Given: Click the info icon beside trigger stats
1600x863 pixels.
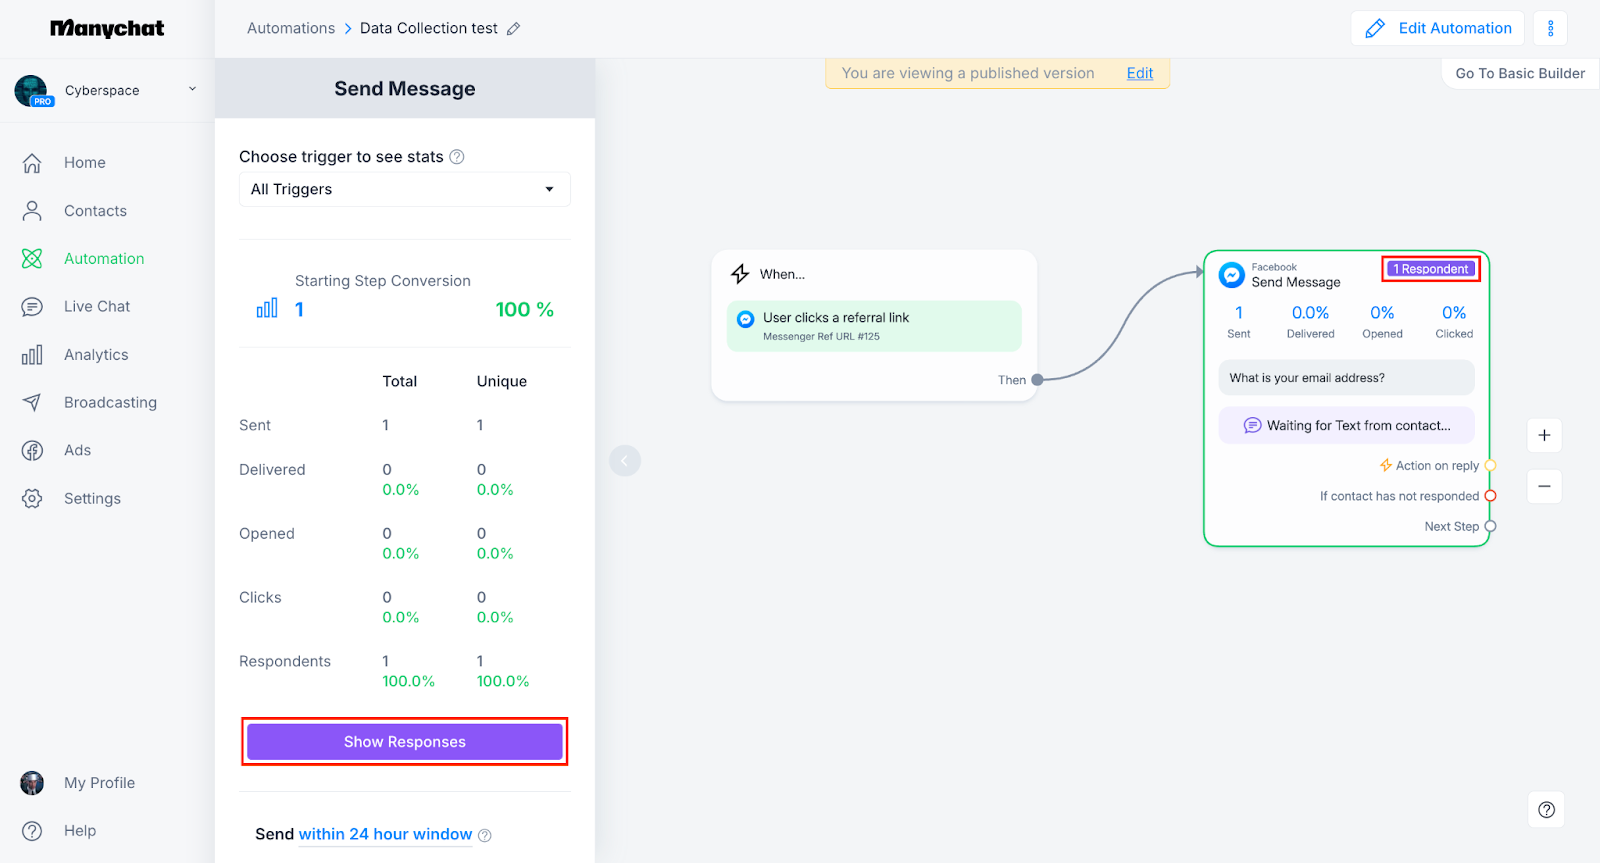Looking at the screenshot, I should point(457,157).
